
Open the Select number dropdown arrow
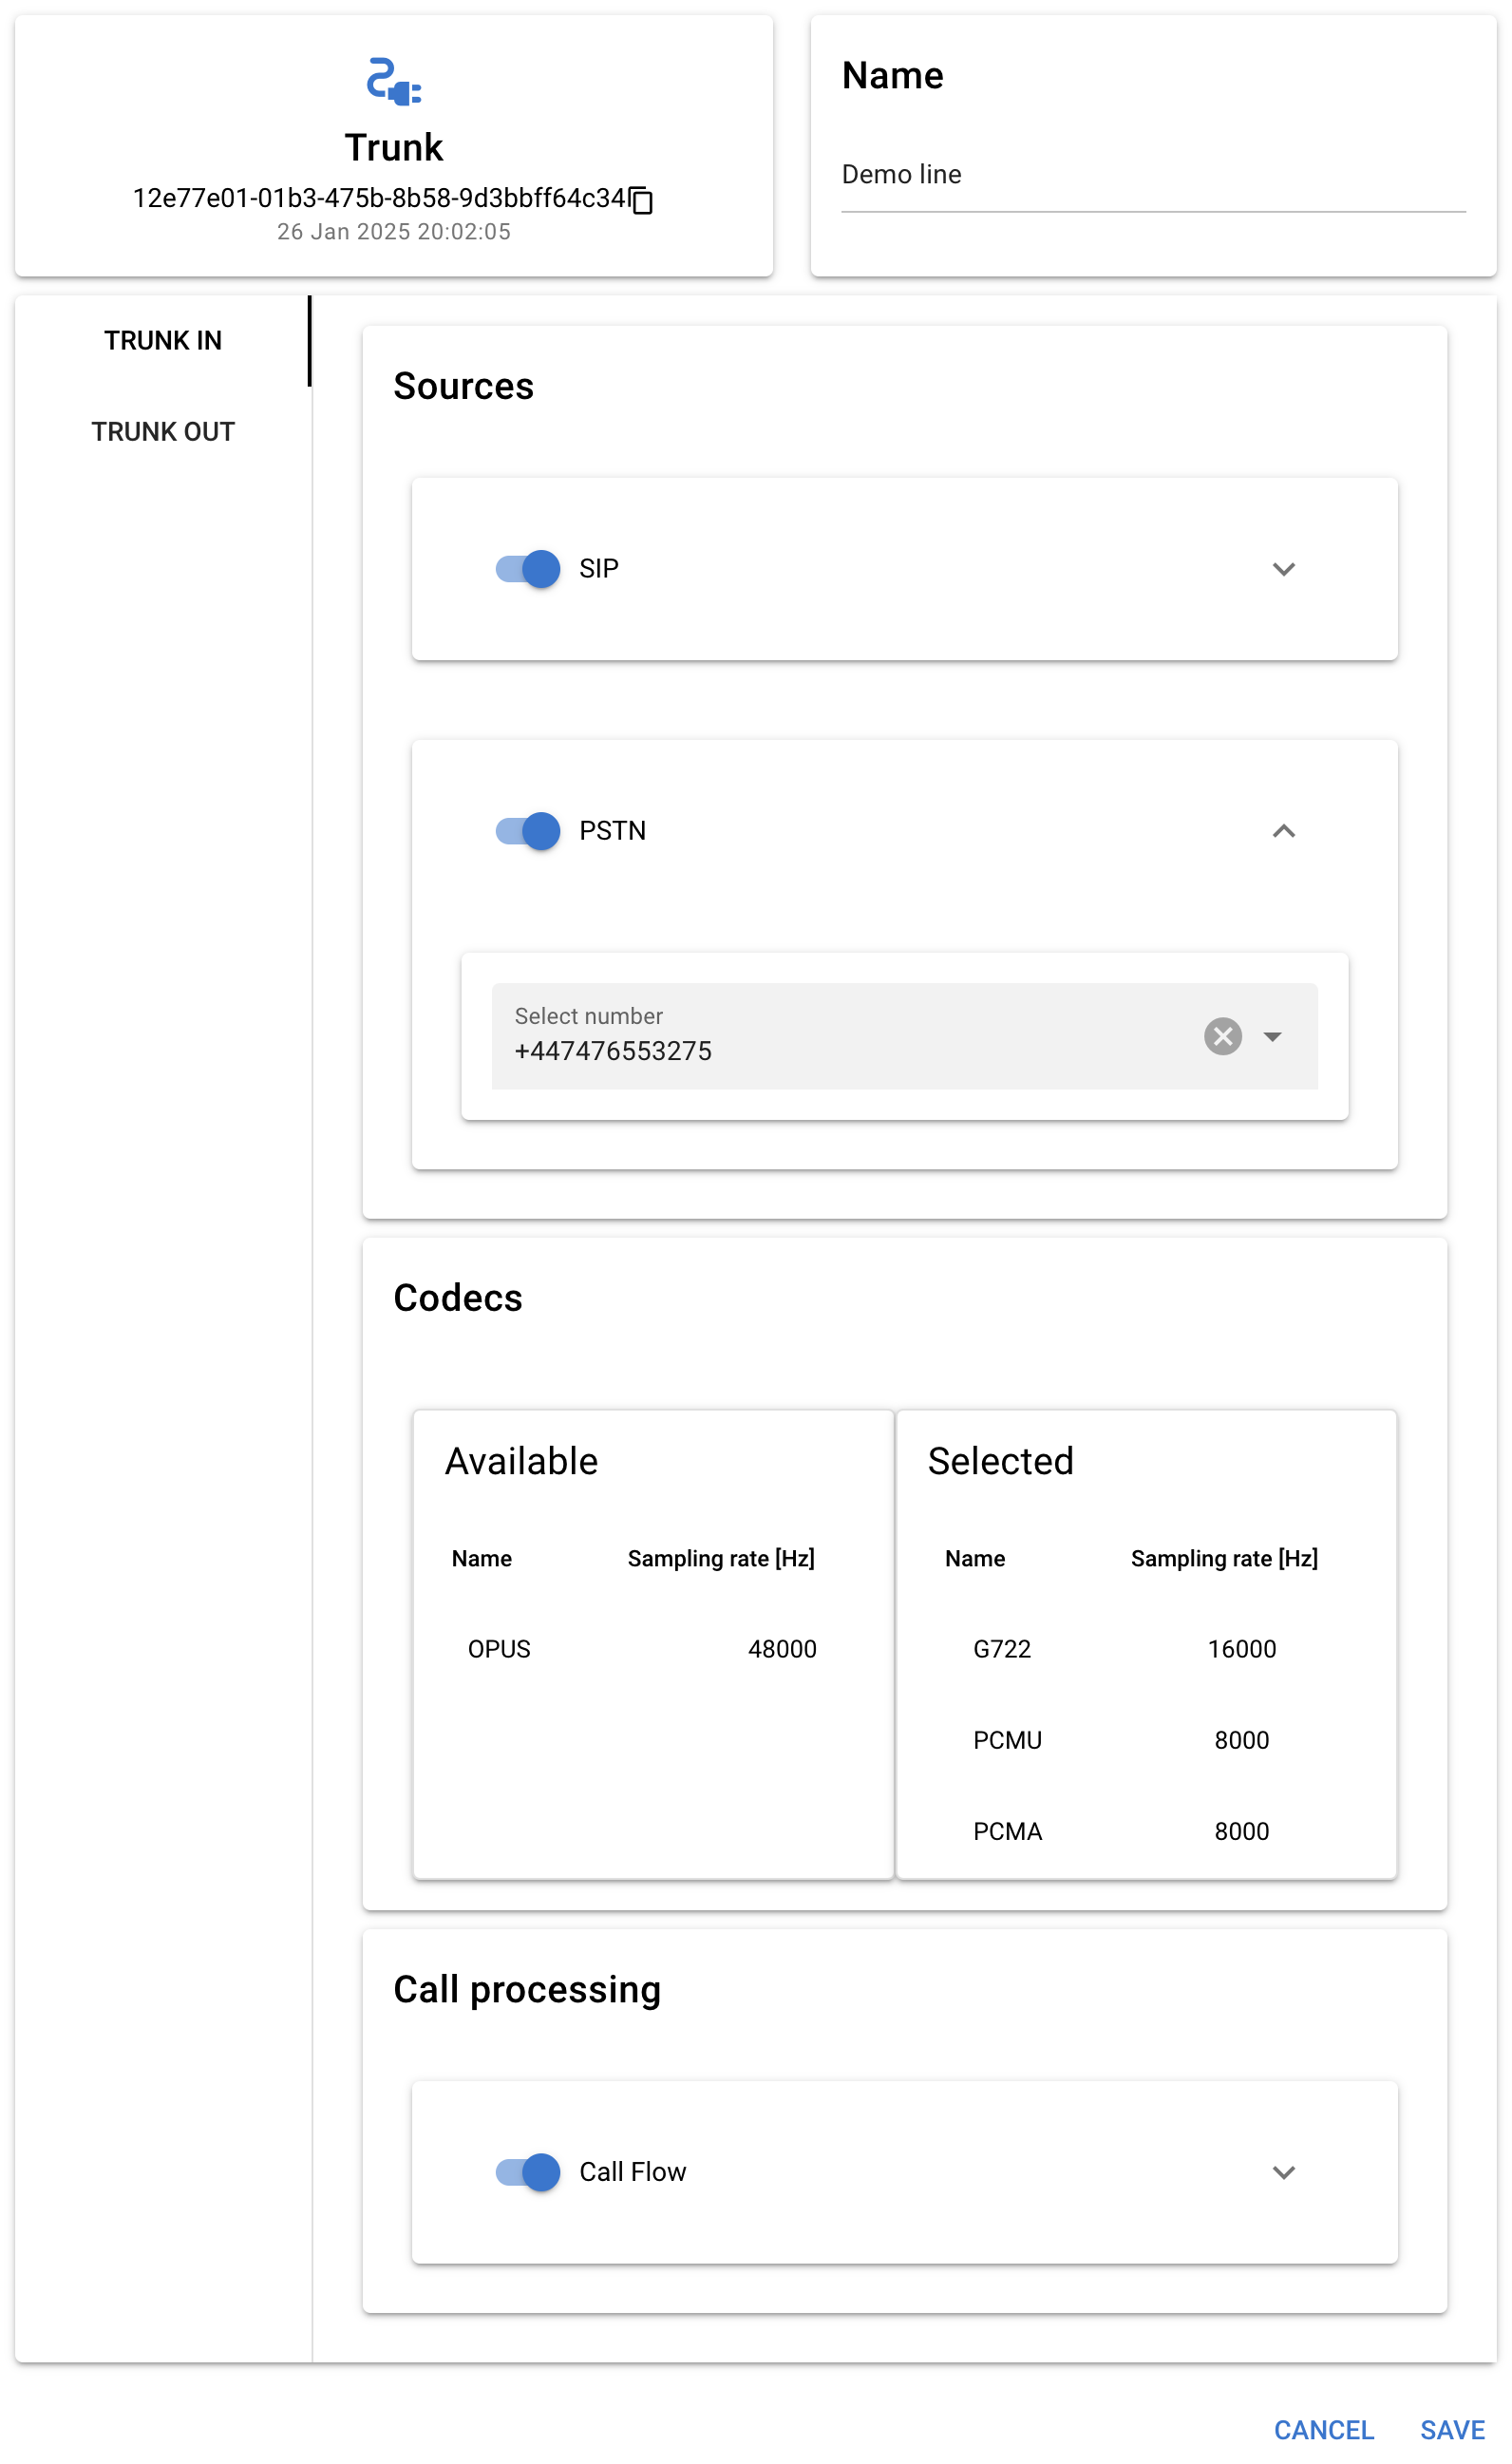tap(1272, 1036)
